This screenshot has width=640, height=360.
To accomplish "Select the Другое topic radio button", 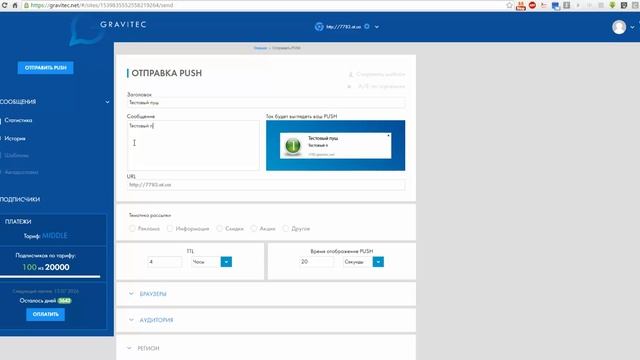I will pos(286,229).
